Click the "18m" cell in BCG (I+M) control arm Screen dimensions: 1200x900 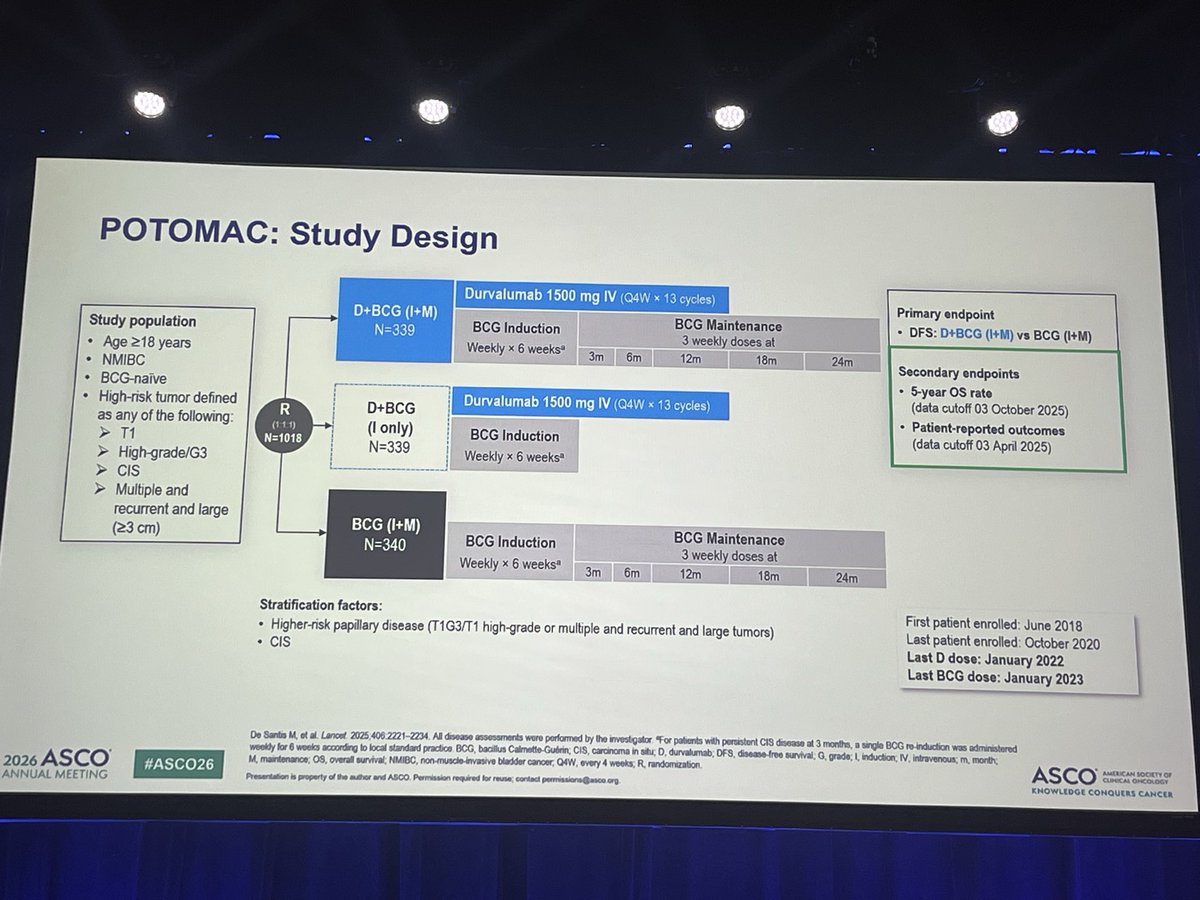(x=769, y=575)
